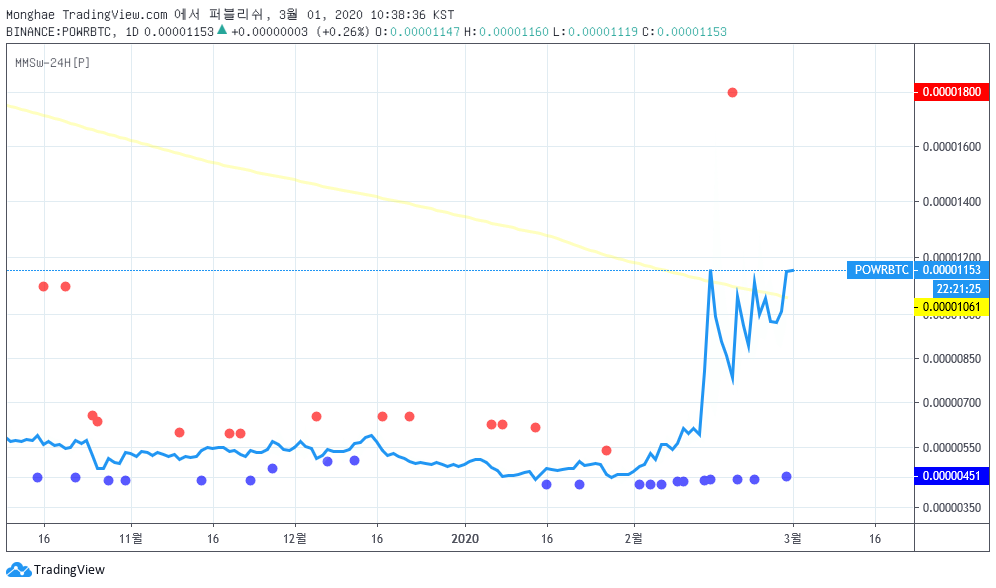Click the 0.00000700 price axis tick
Image resolution: width=996 pixels, height=588 pixels.
pos(952,403)
